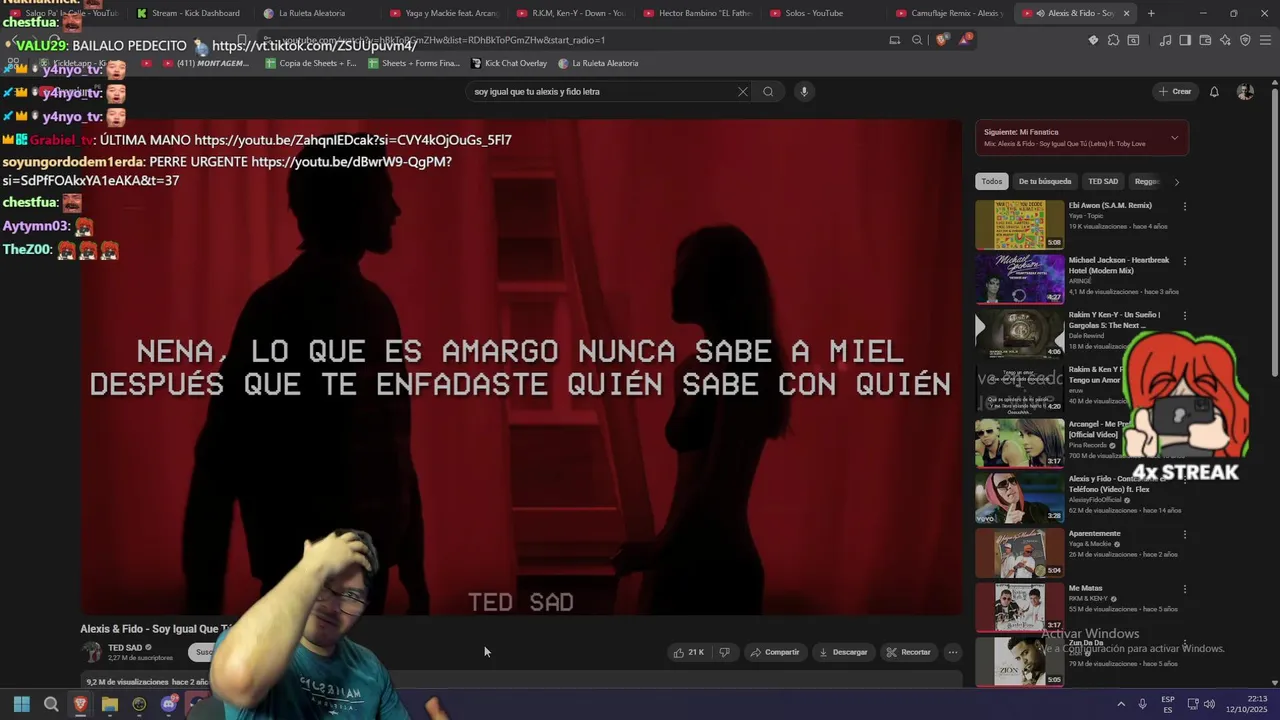This screenshot has height=720, width=1280.
Task: Clip the video using Recortar
Action: pyautogui.click(x=908, y=652)
